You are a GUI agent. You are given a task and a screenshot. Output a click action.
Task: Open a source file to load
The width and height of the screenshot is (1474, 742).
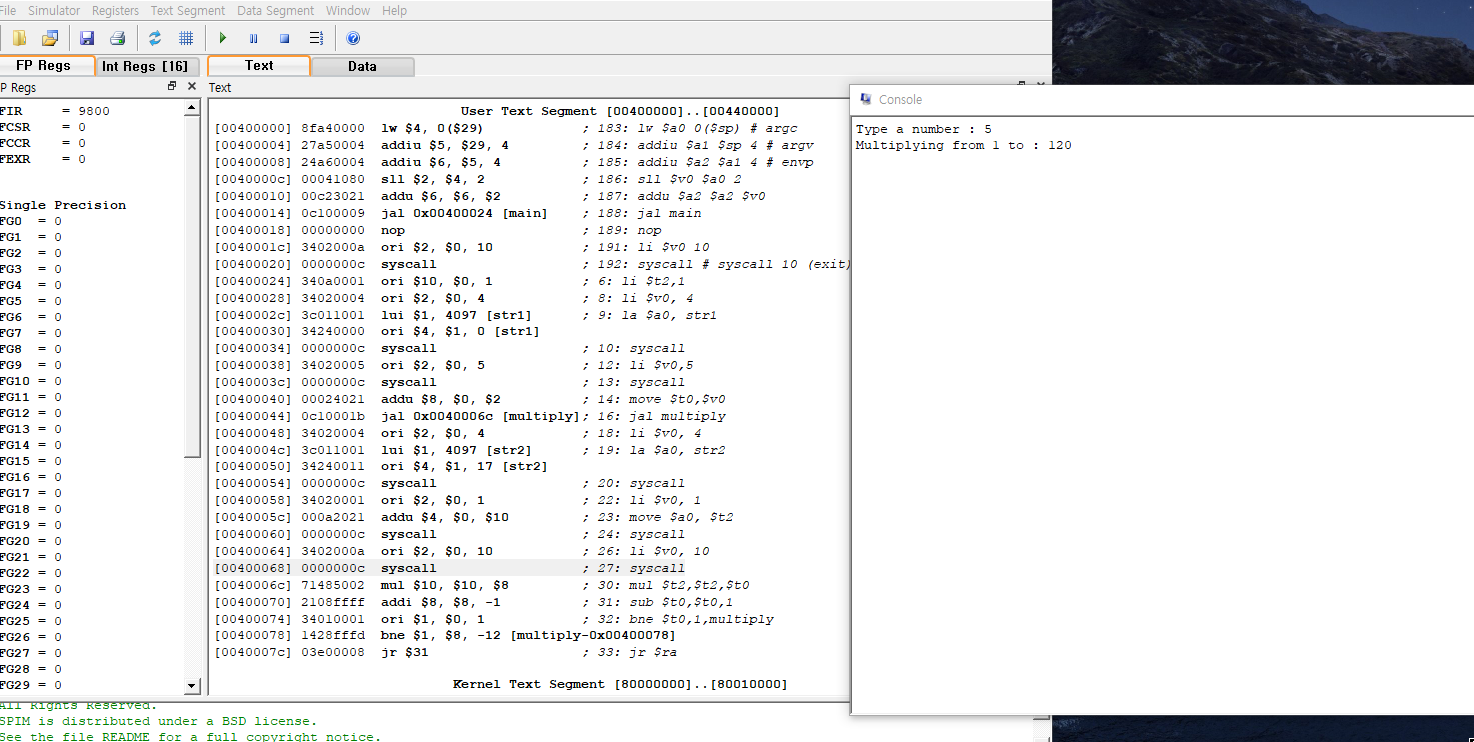click(x=48, y=38)
